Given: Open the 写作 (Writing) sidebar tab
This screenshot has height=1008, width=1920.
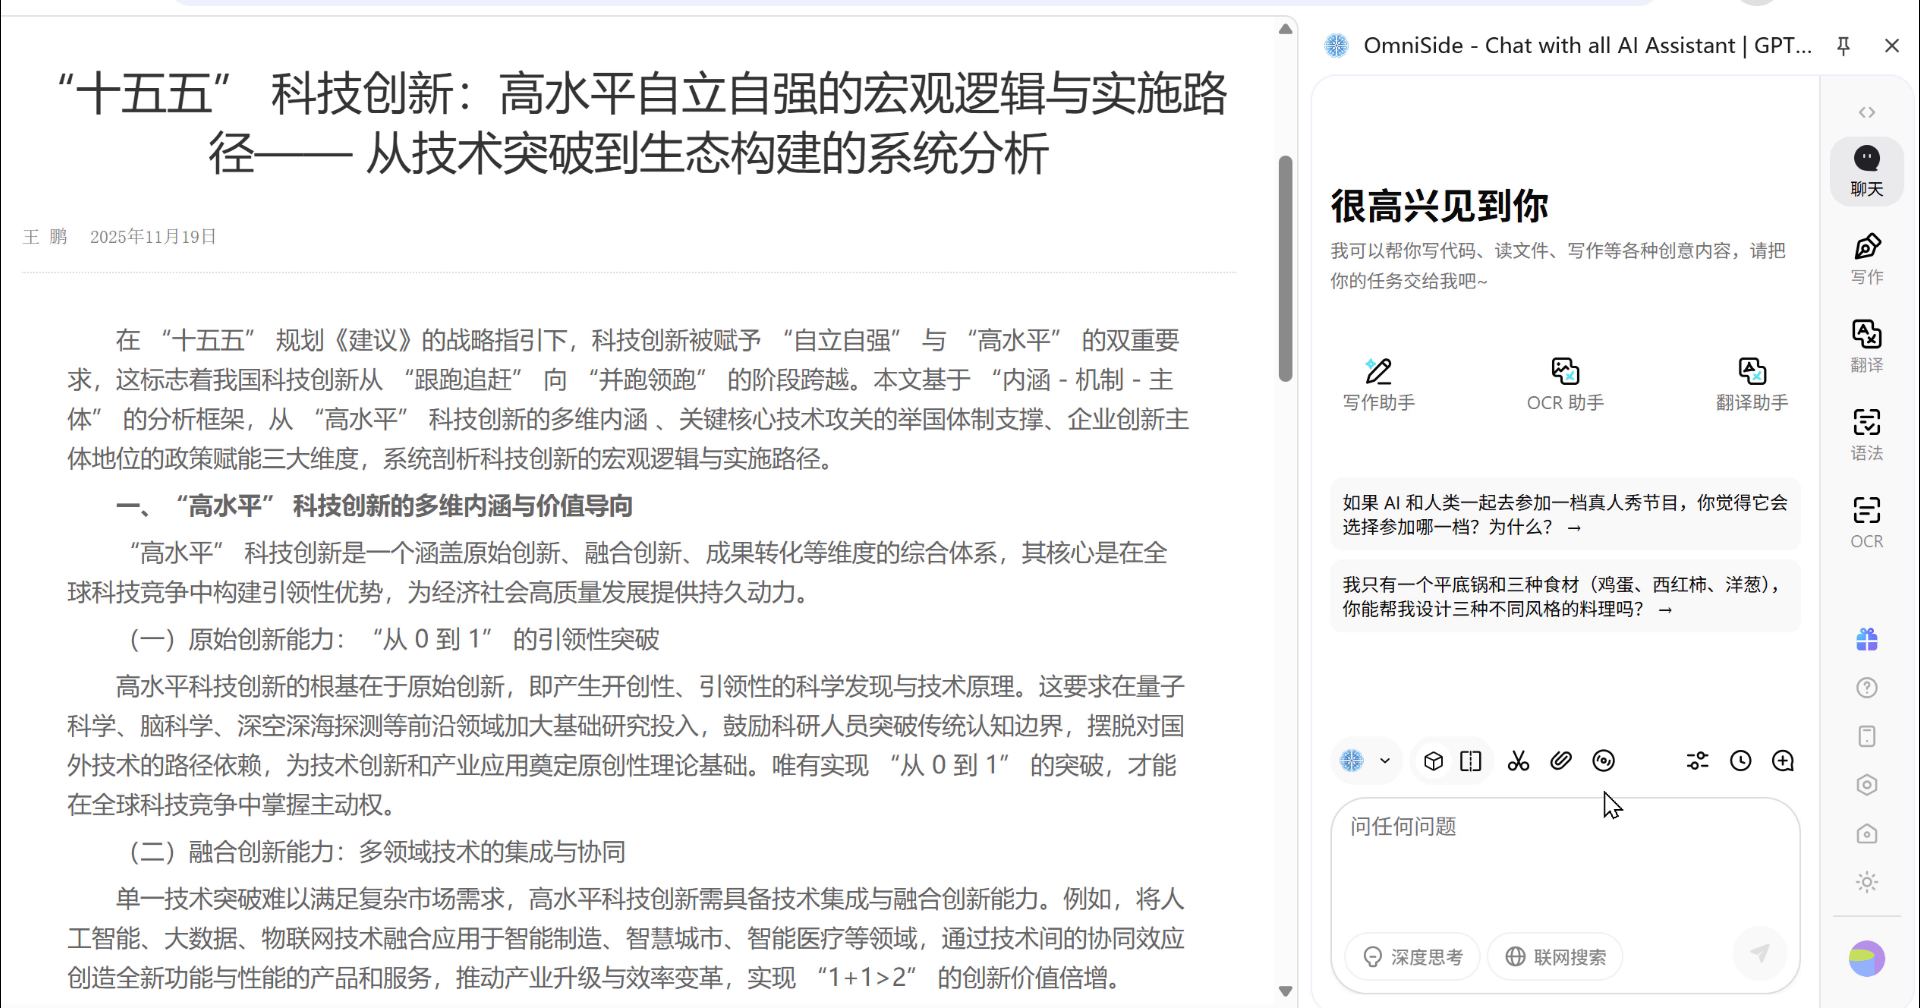Looking at the screenshot, I should [1866, 258].
